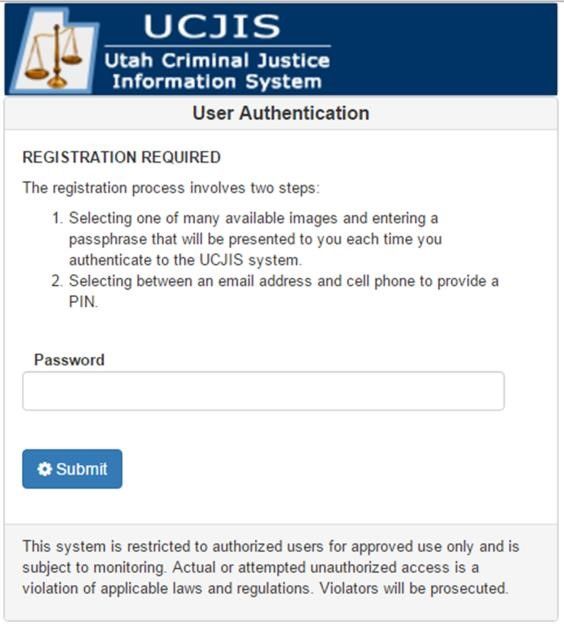Image resolution: width=564 pixels, height=626 pixels.
Task: Click the User Authentication panel header
Action: (281, 113)
